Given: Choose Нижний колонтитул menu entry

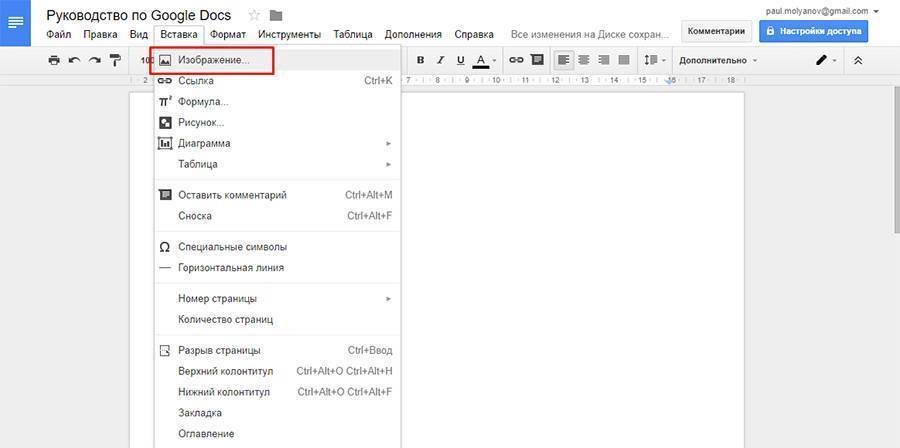Looking at the screenshot, I should coord(278,392).
